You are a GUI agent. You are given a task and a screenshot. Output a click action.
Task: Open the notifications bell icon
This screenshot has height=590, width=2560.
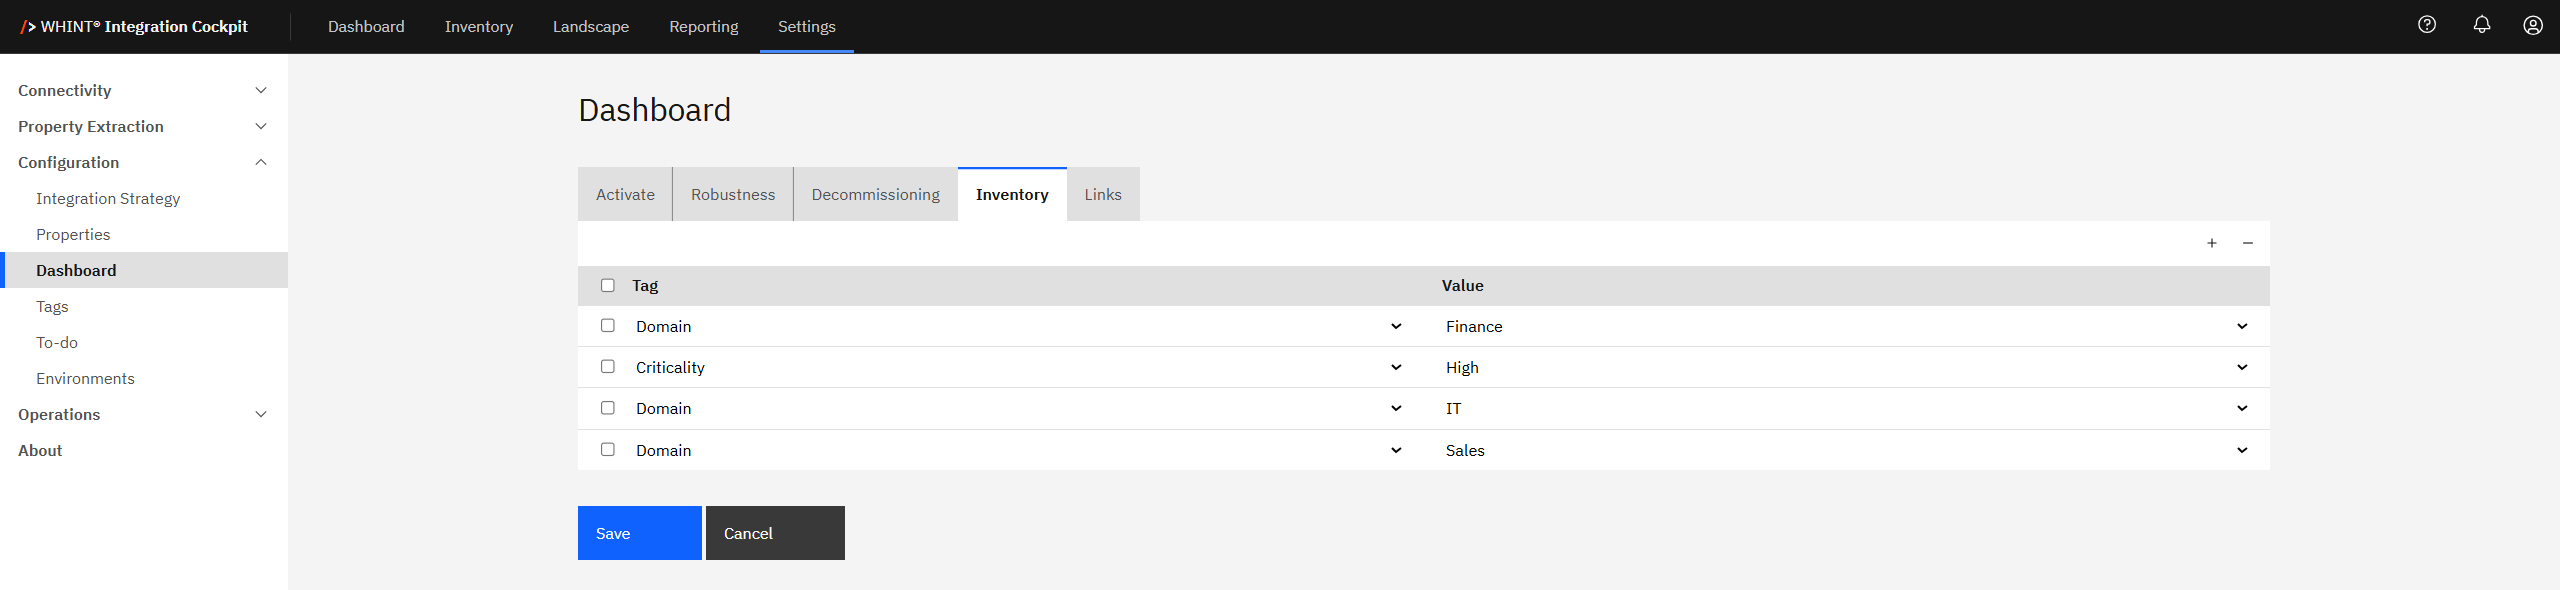click(2482, 25)
